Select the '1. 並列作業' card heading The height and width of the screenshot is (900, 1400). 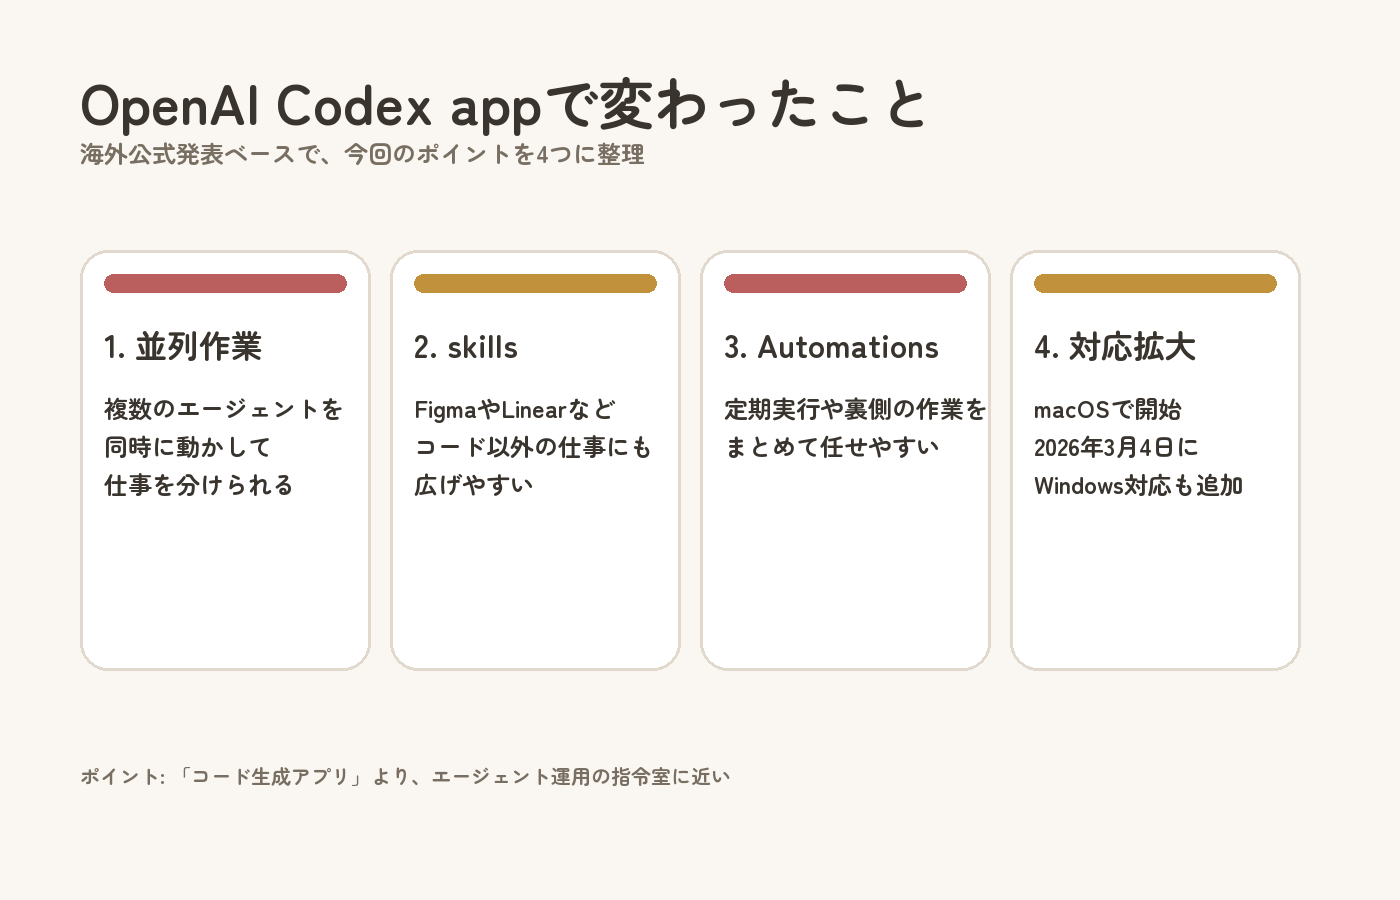tap(183, 347)
